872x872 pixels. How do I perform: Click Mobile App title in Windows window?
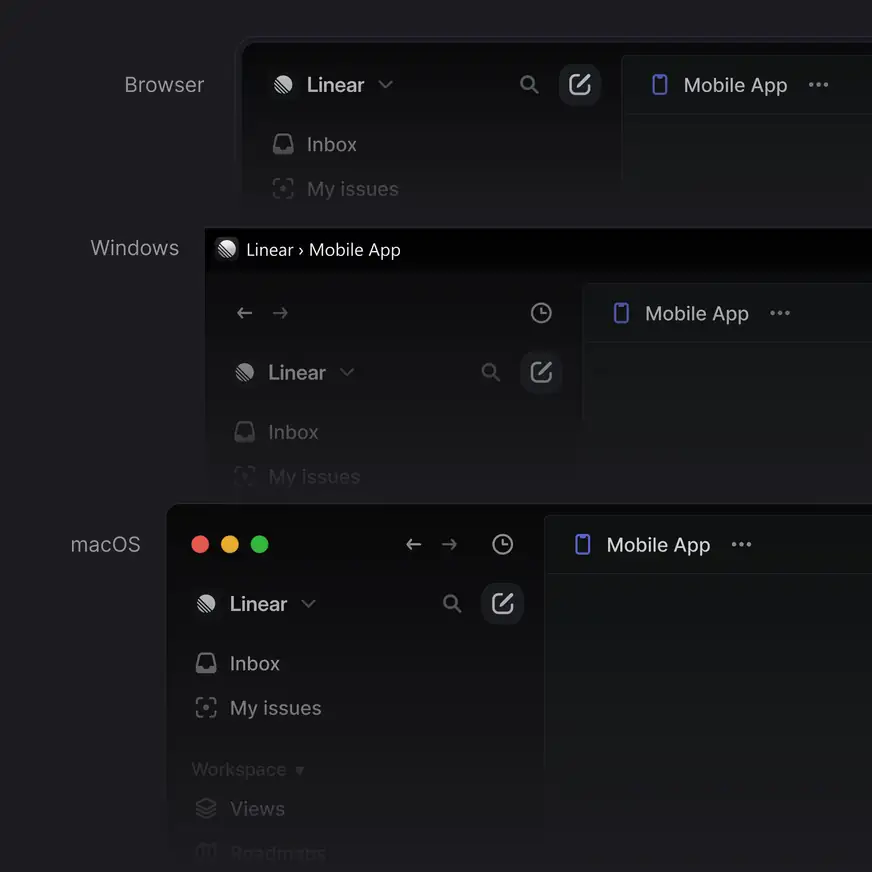pyautogui.click(x=697, y=314)
